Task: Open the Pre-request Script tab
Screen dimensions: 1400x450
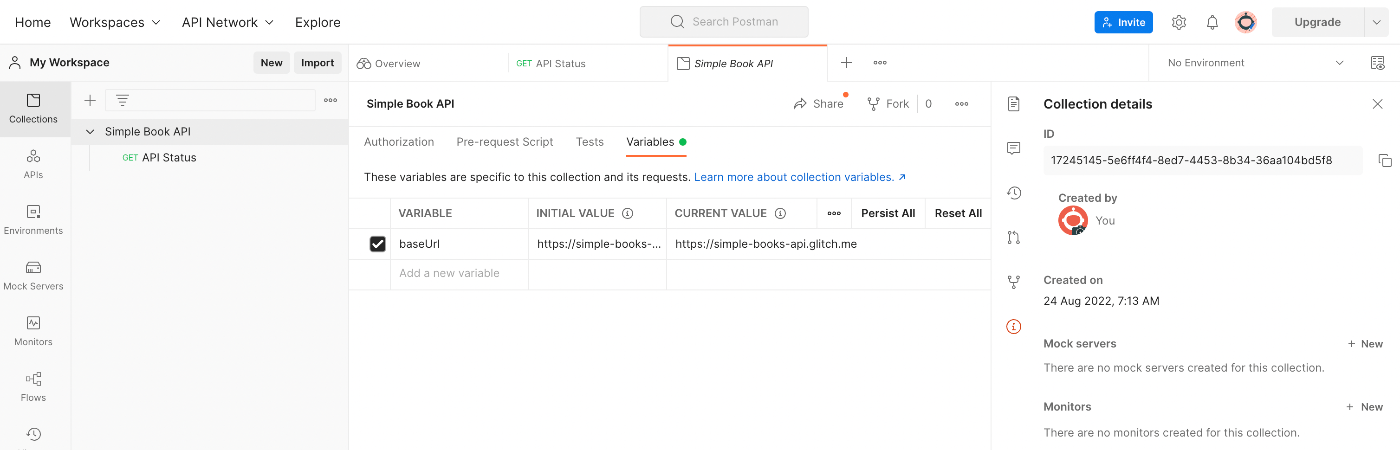Action: 505,142
